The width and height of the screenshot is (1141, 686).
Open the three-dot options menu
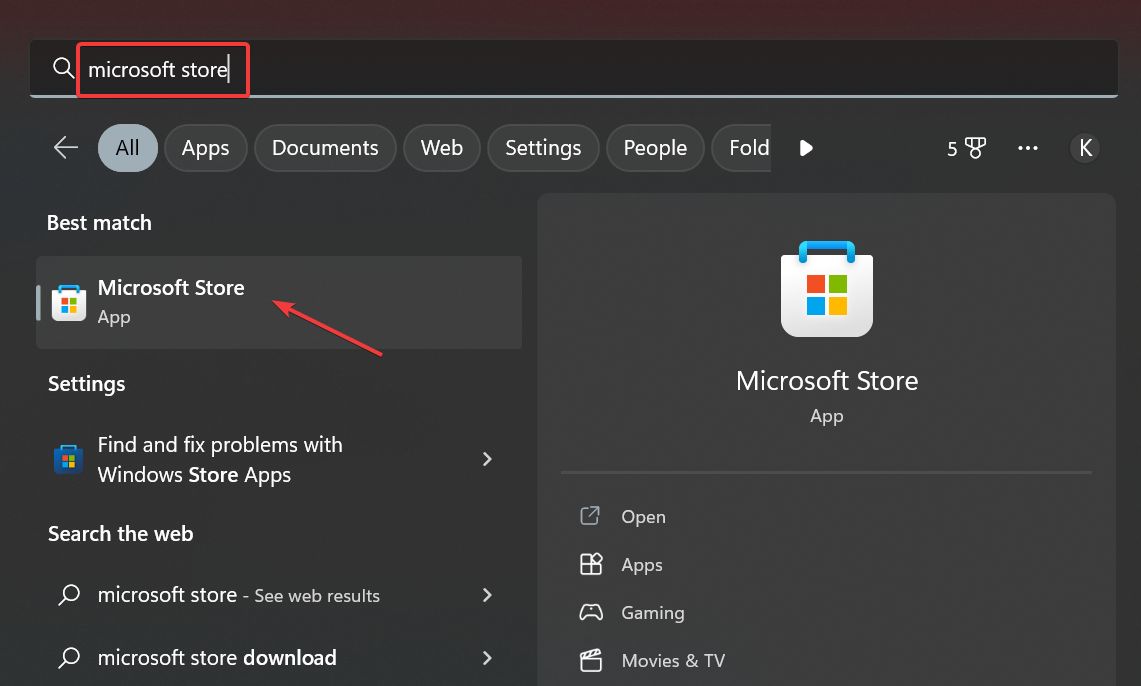pos(1027,148)
